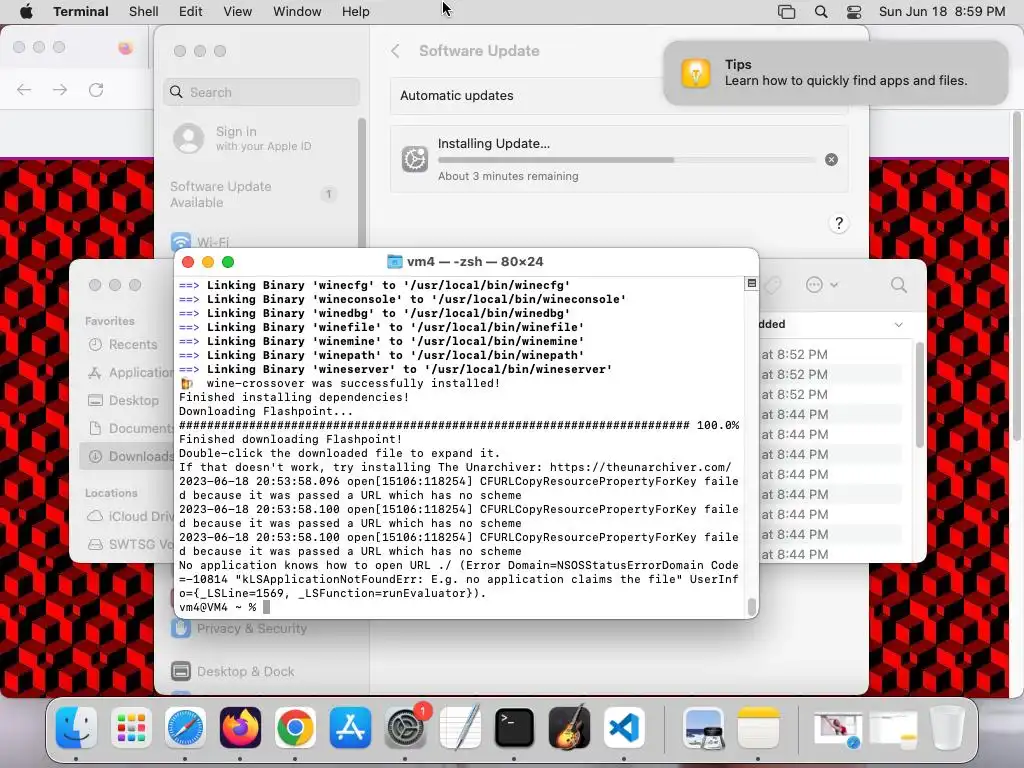Open Desktop & Dock settings
The height and width of the screenshot is (768, 1024).
pyautogui.click(x=232, y=671)
